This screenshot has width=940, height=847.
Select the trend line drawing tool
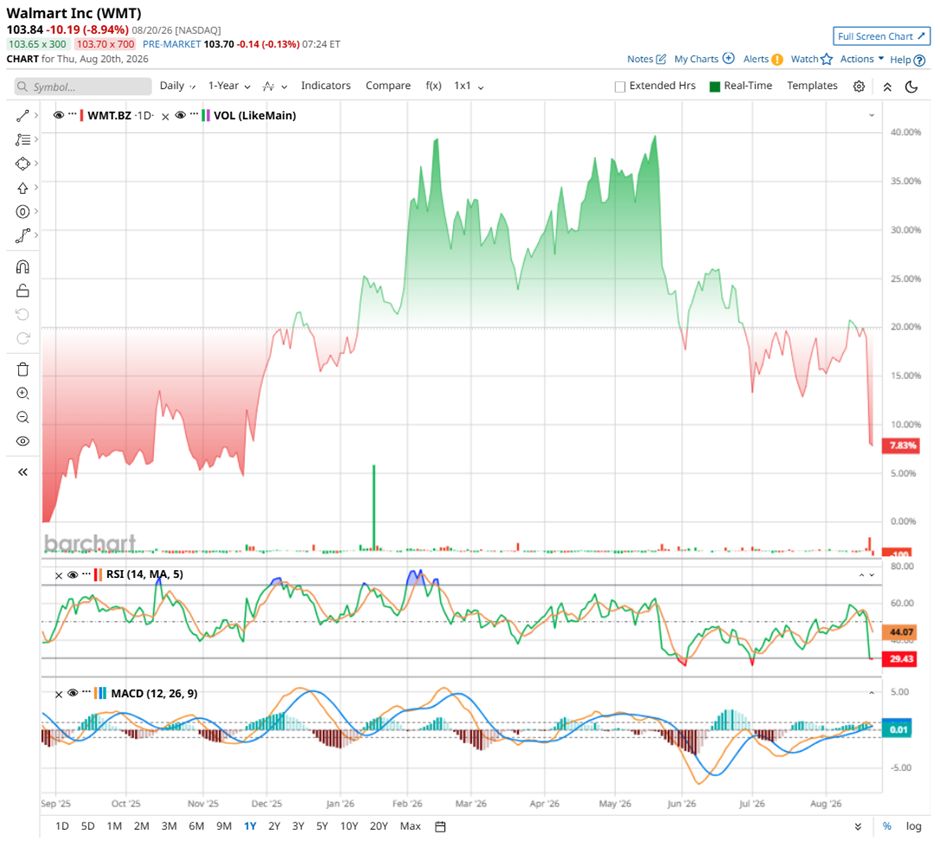point(23,116)
